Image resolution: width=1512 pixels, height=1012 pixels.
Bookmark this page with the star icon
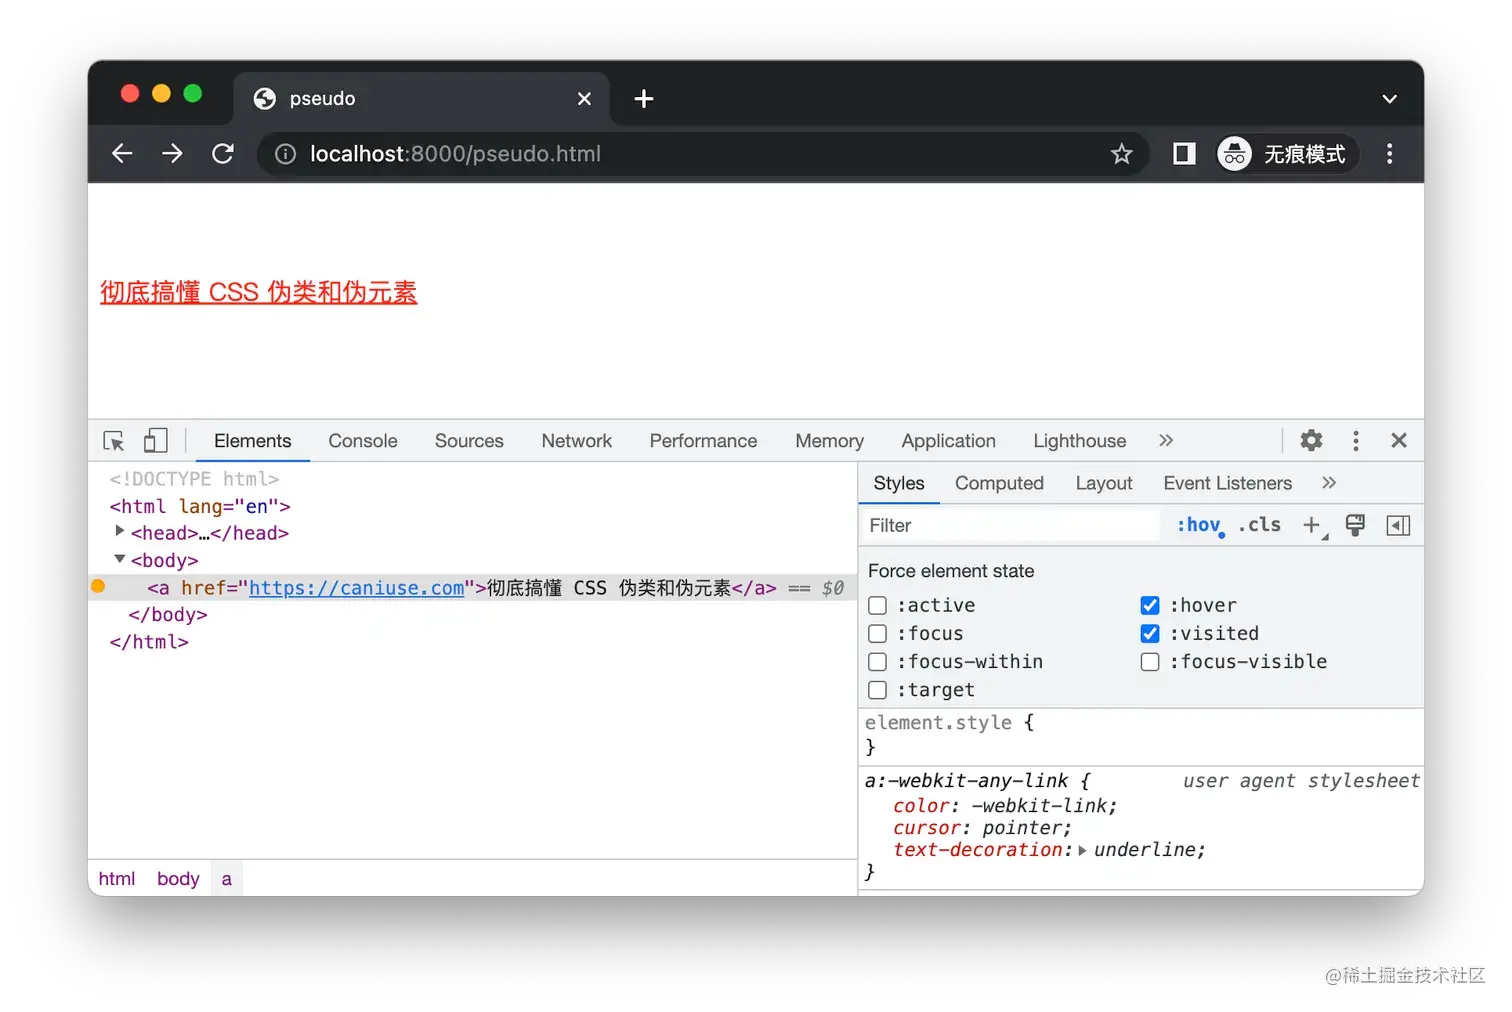point(1121,154)
